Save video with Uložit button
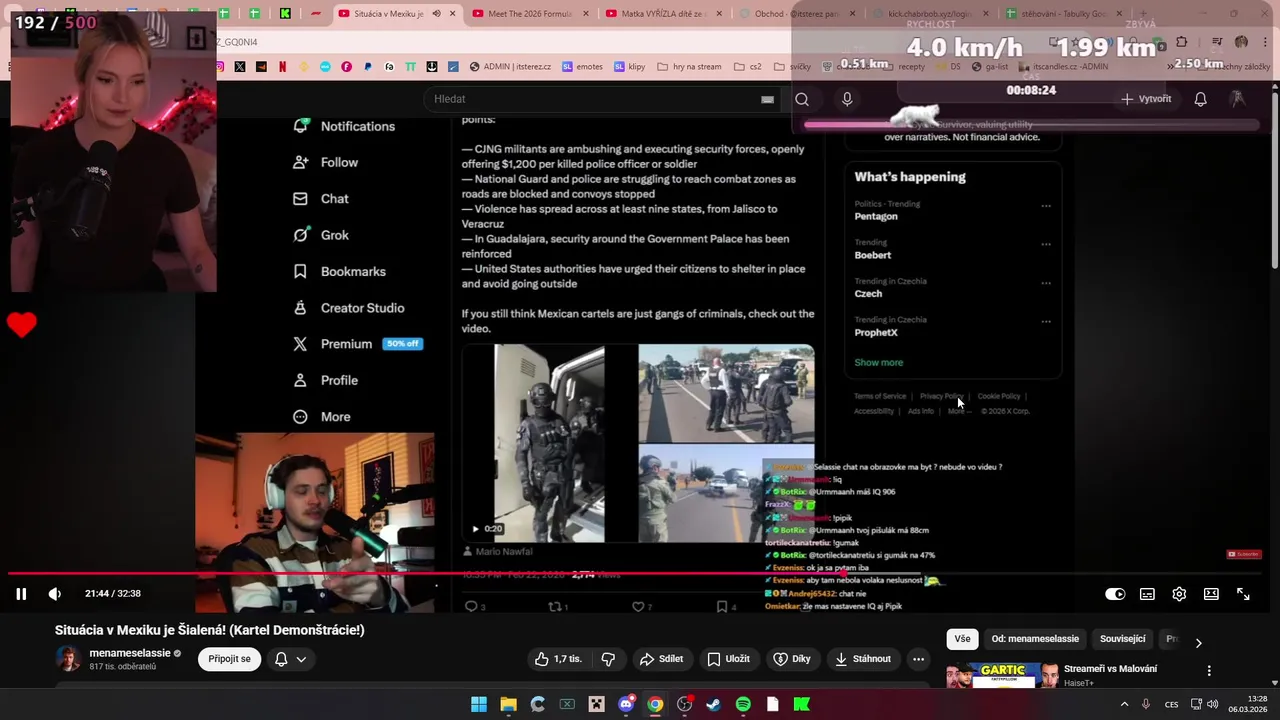 (x=728, y=659)
